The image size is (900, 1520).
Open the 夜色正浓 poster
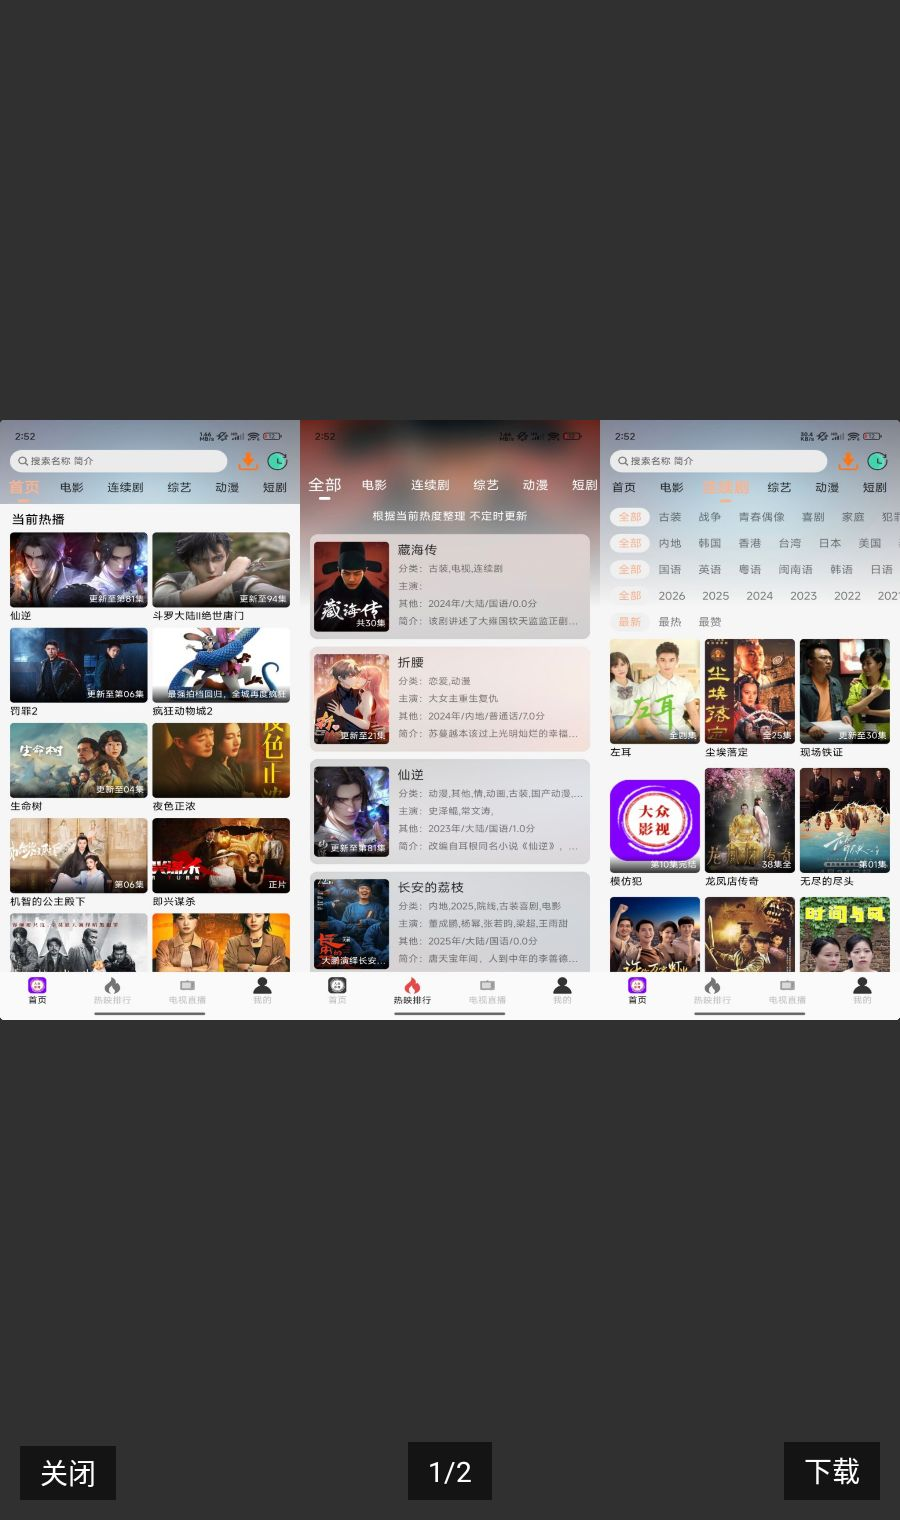[x=221, y=760]
